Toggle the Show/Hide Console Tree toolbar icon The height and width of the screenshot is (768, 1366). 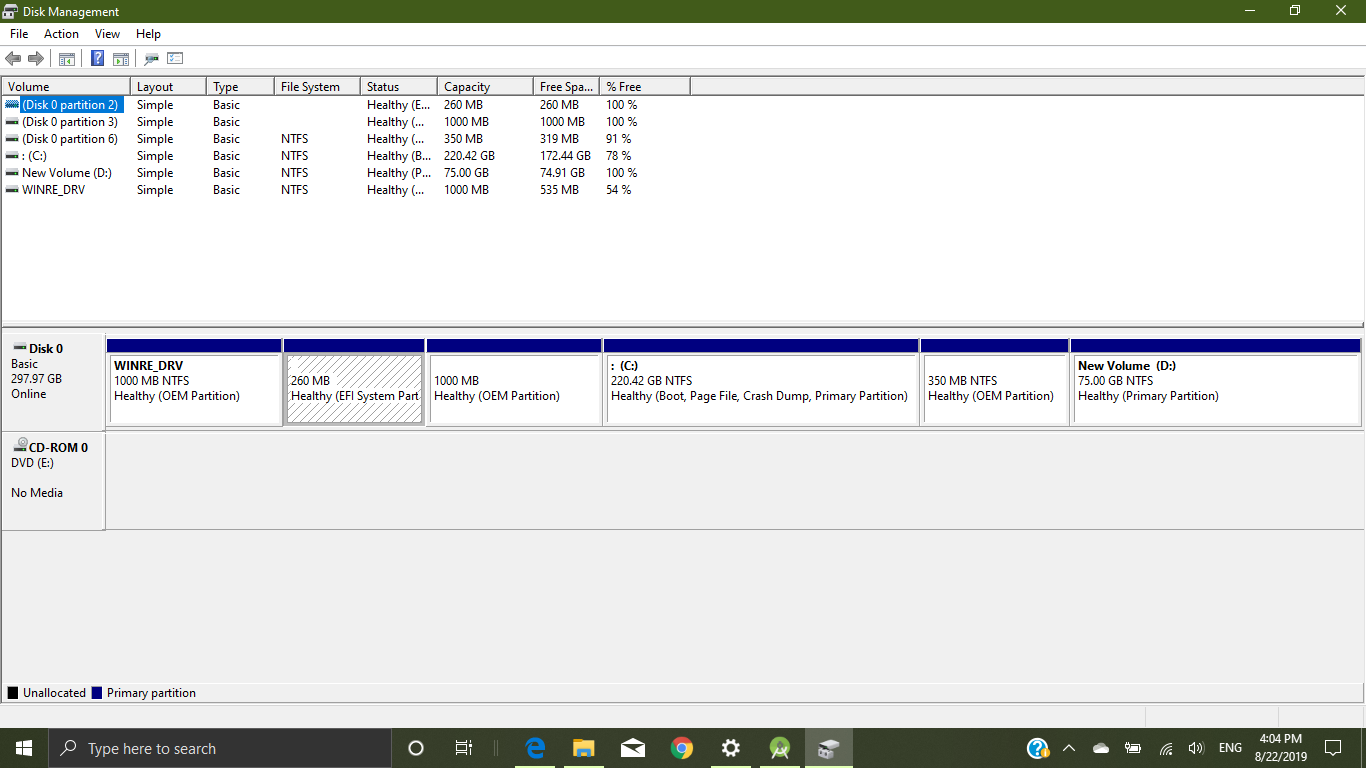coord(67,59)
